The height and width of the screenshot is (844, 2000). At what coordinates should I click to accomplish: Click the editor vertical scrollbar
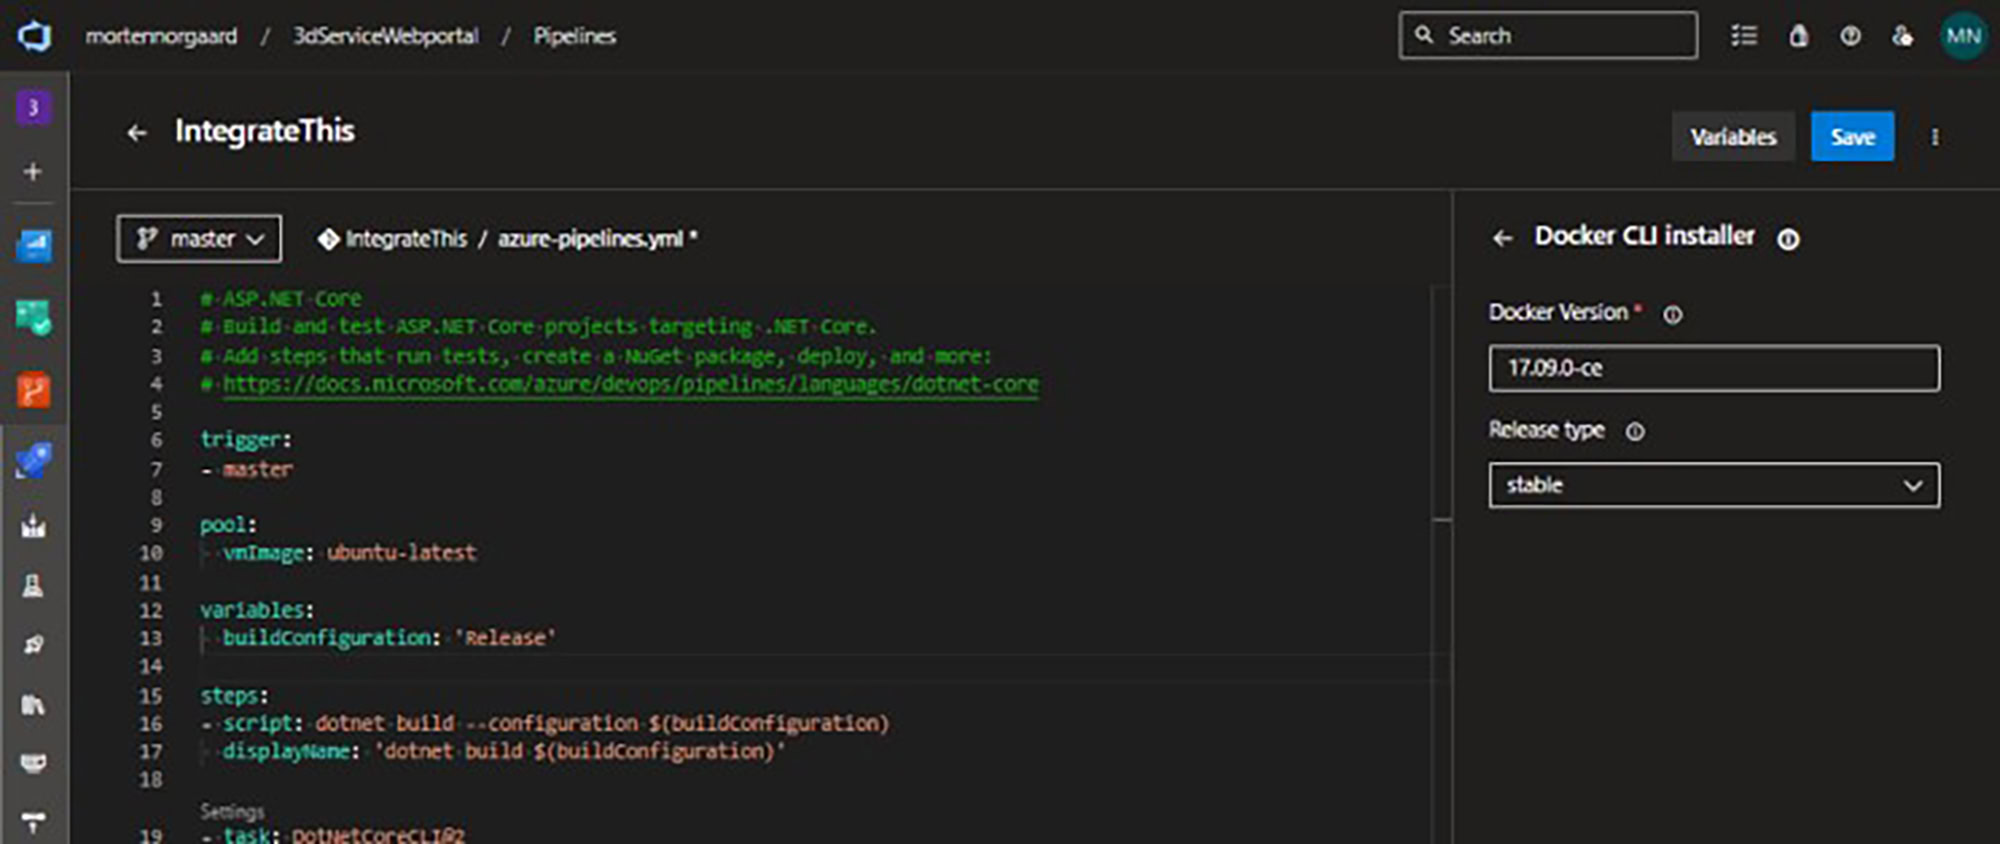pyautogui.click(x=1441, y=402)
